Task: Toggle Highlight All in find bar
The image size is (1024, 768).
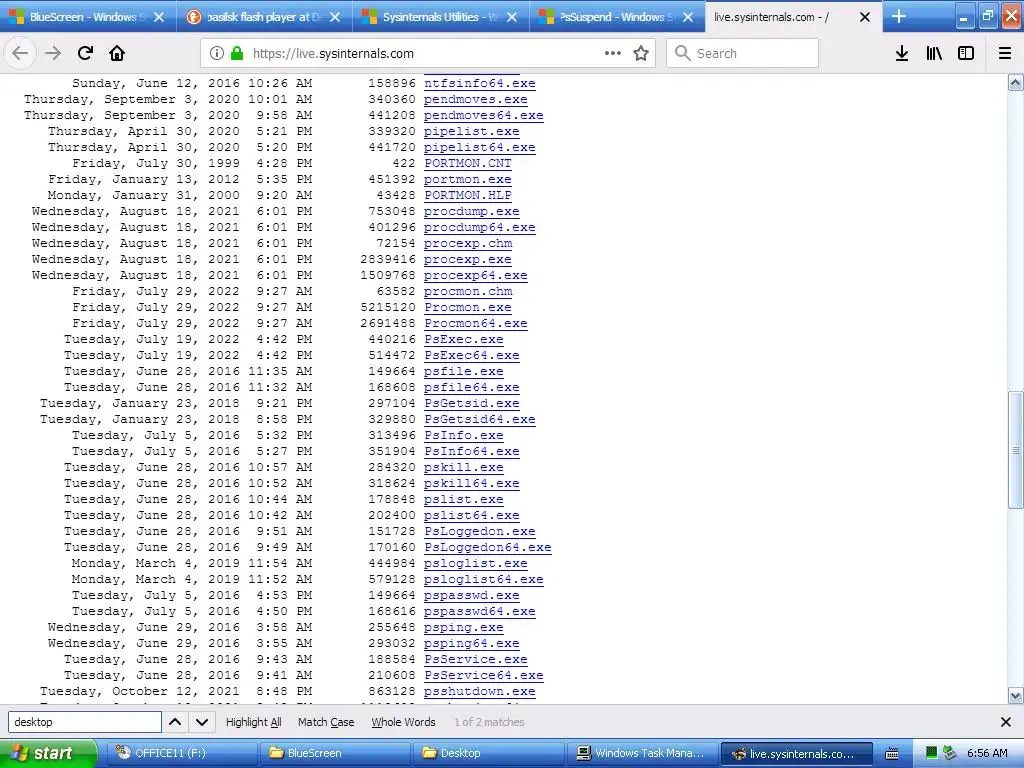Action: coord(253,722)
